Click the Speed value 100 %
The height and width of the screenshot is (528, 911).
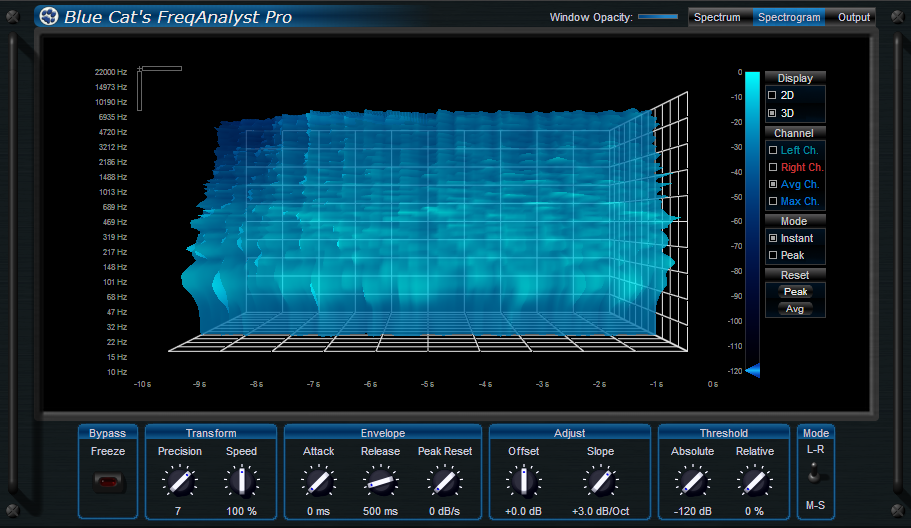(242, 511)
